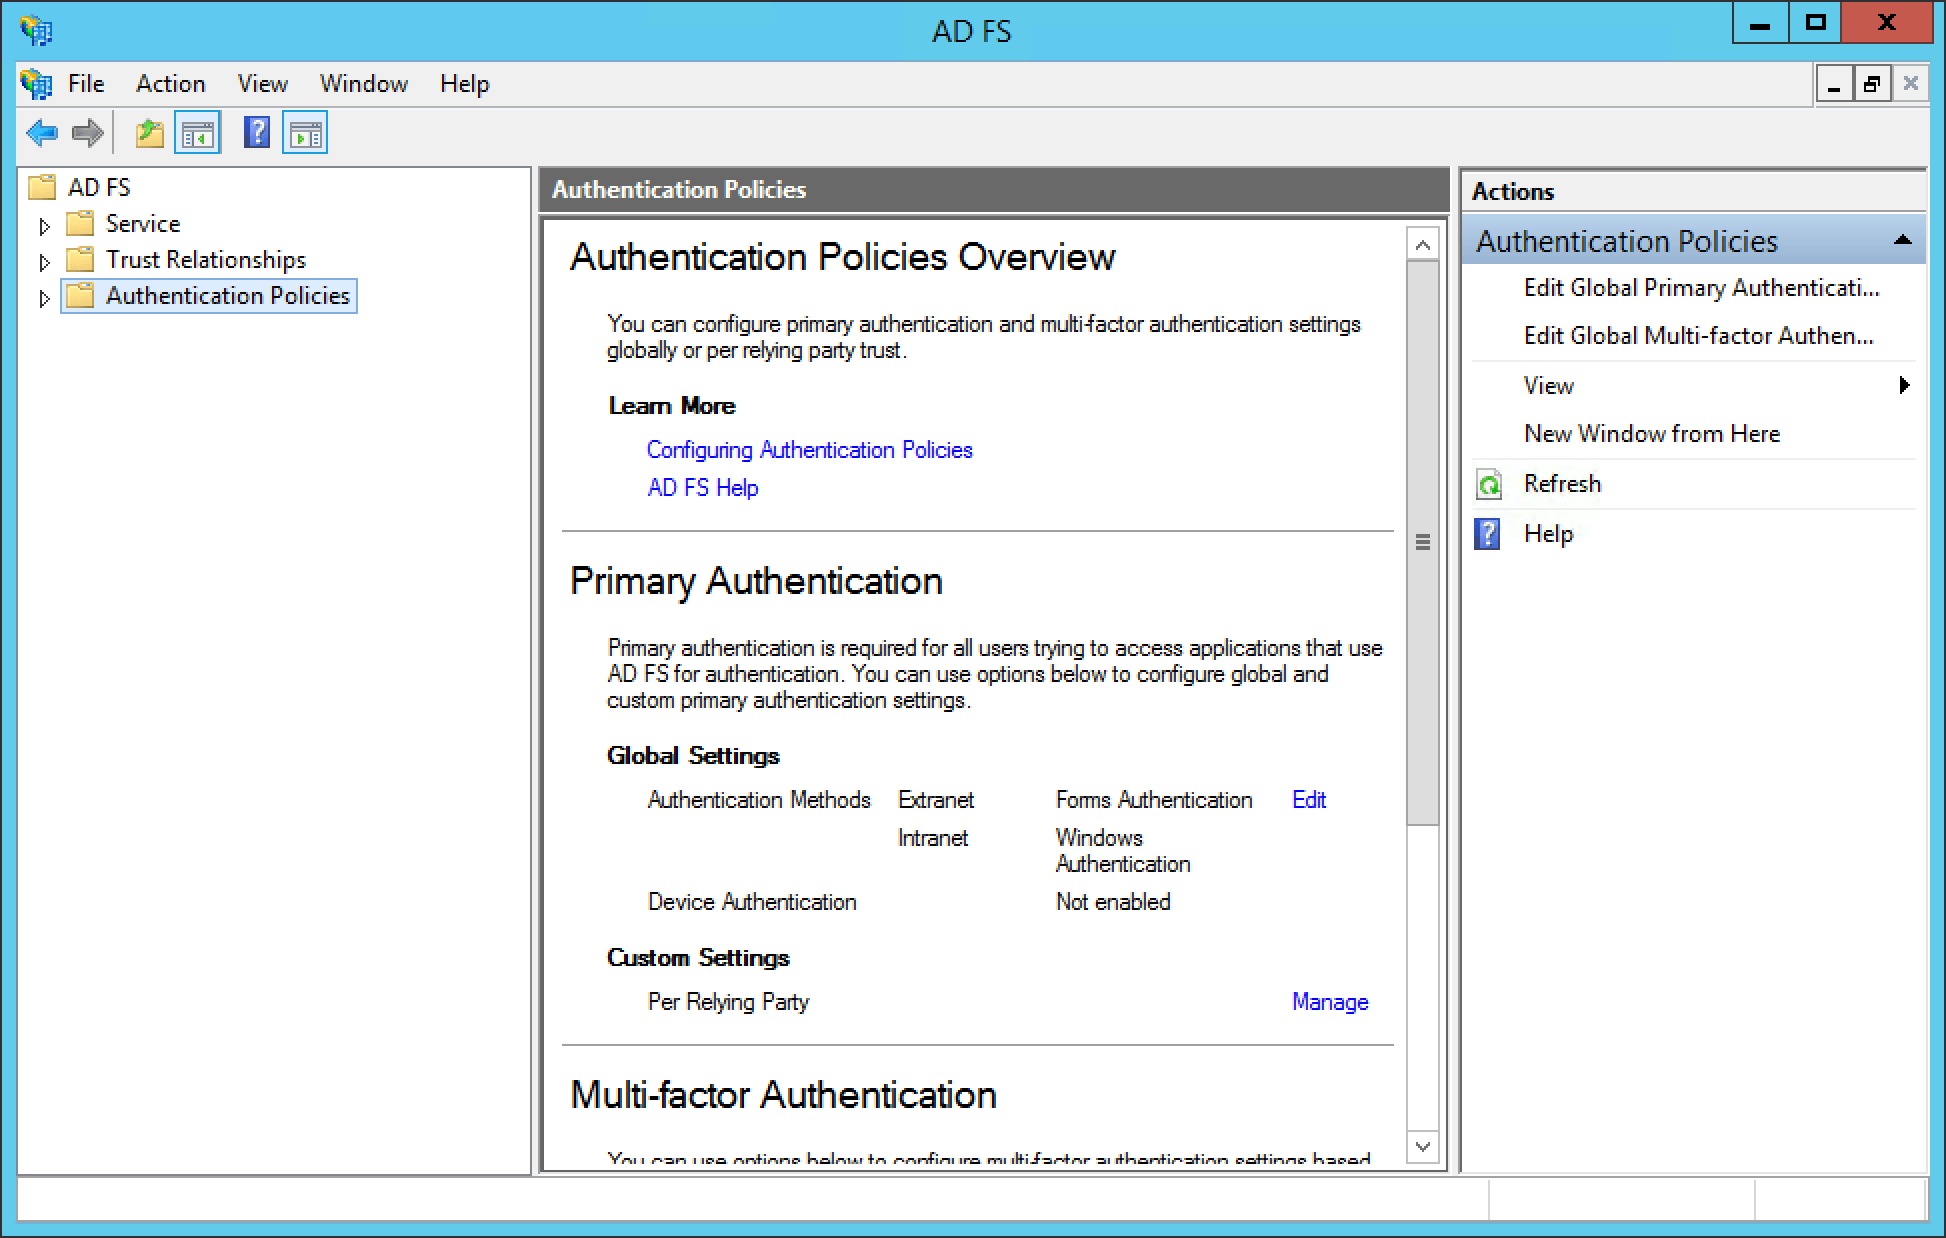This screenshot has width=1946, height=1238.
Task: Click the Service folder icon
Action: coord(80,223)
